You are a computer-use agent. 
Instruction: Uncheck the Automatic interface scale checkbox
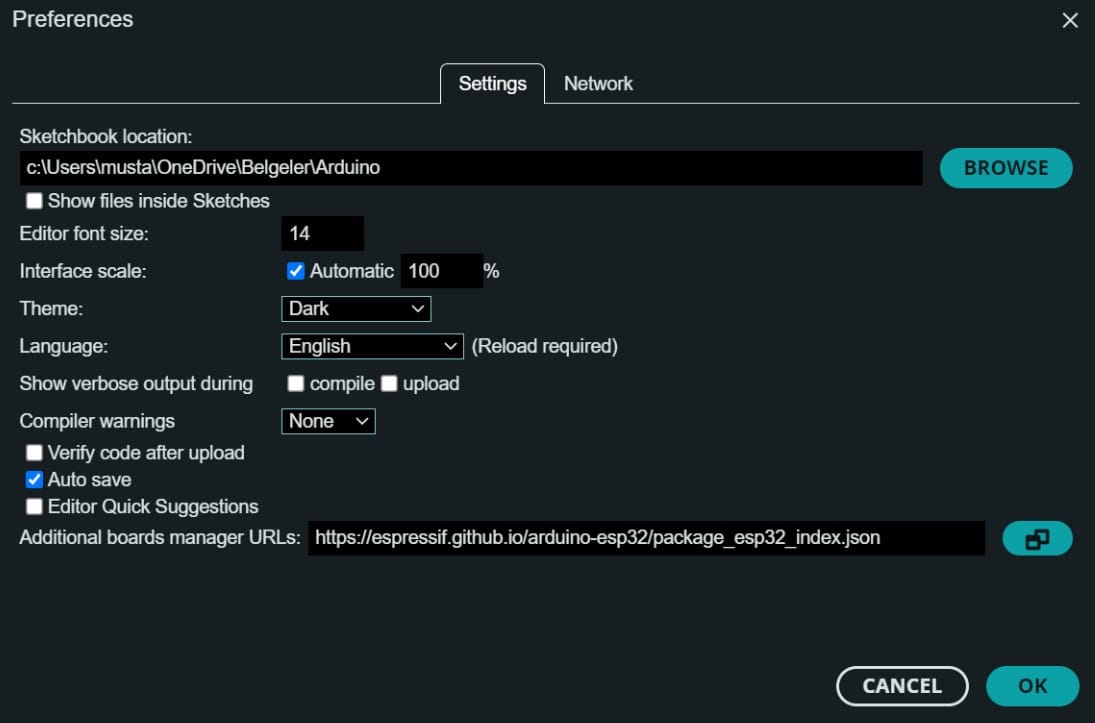[x=296, y=271]
